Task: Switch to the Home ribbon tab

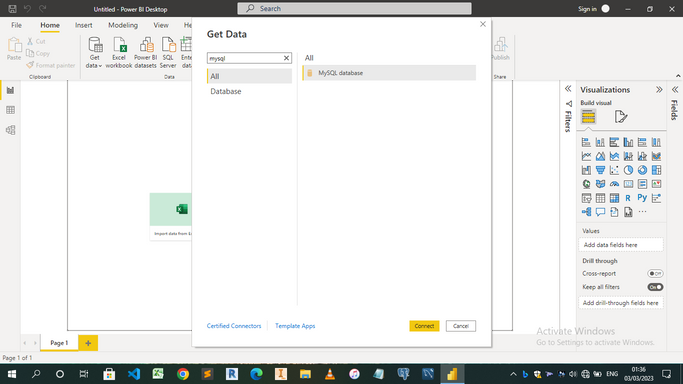Action: [50, 25]
